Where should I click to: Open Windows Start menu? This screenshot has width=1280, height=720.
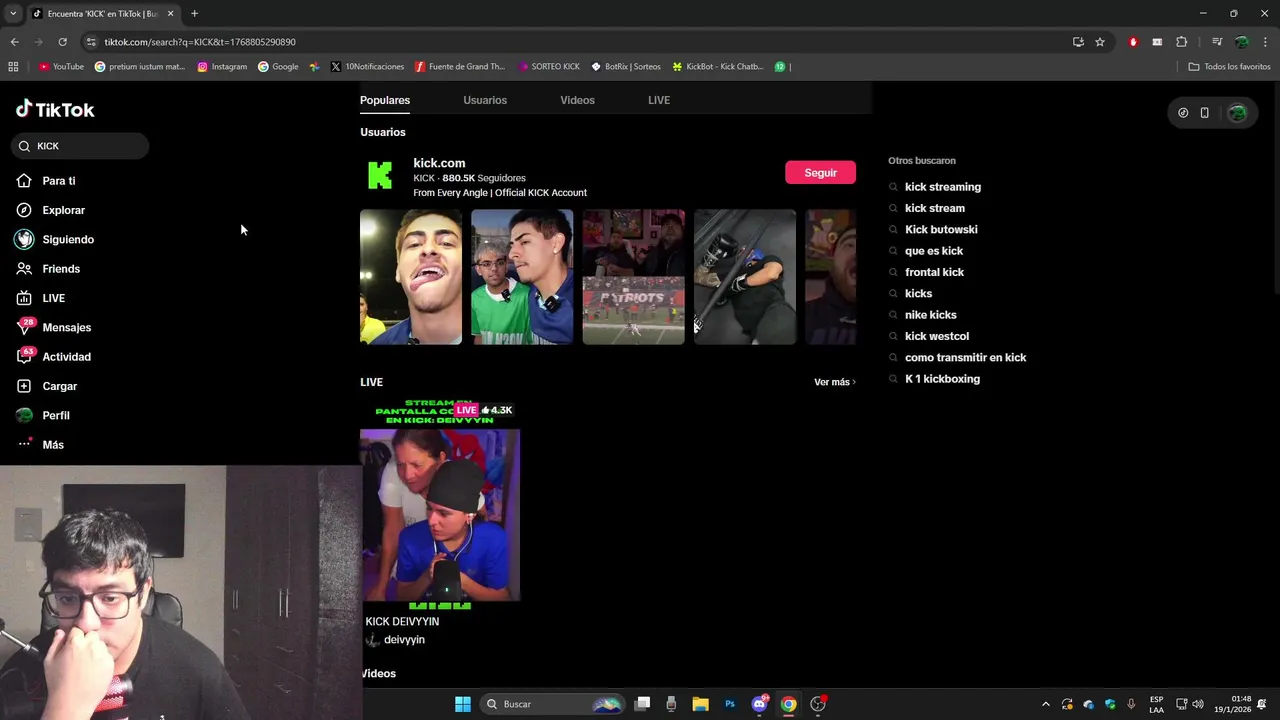pos(462,704)
